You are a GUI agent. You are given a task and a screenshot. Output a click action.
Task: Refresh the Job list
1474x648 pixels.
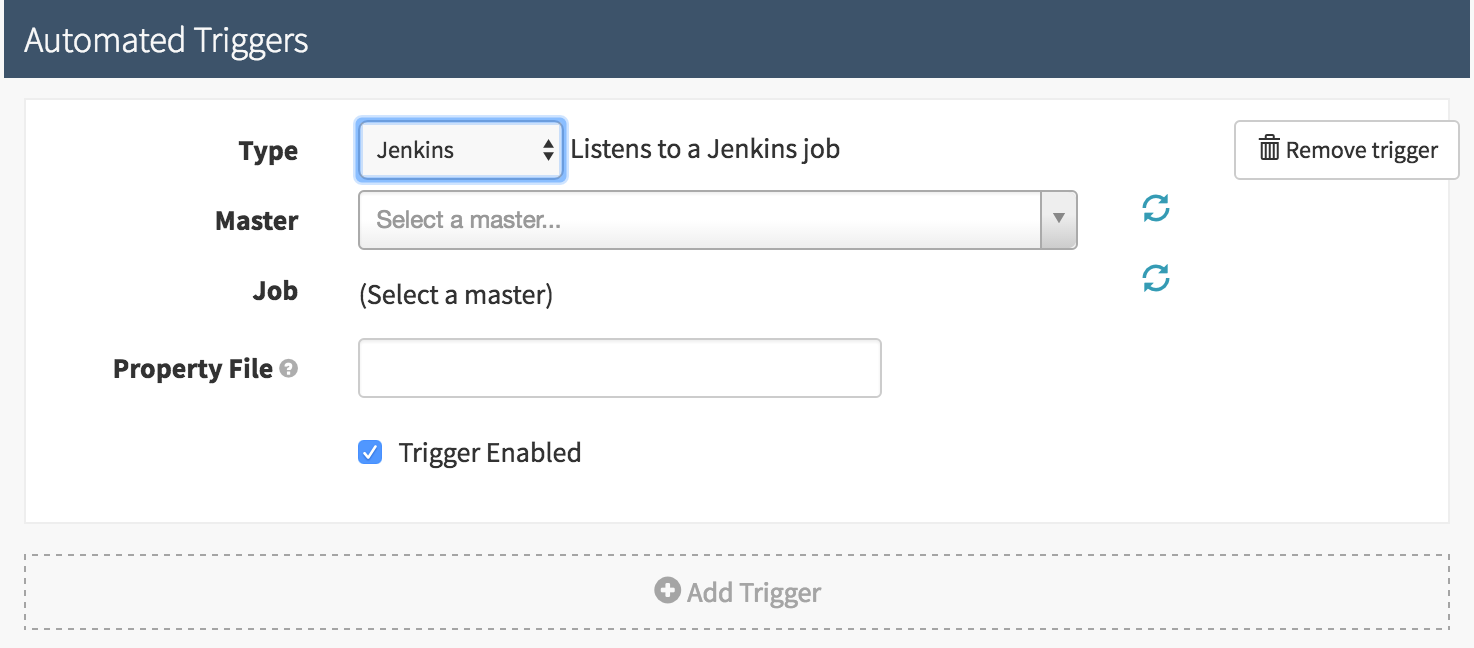[1155, 279]
